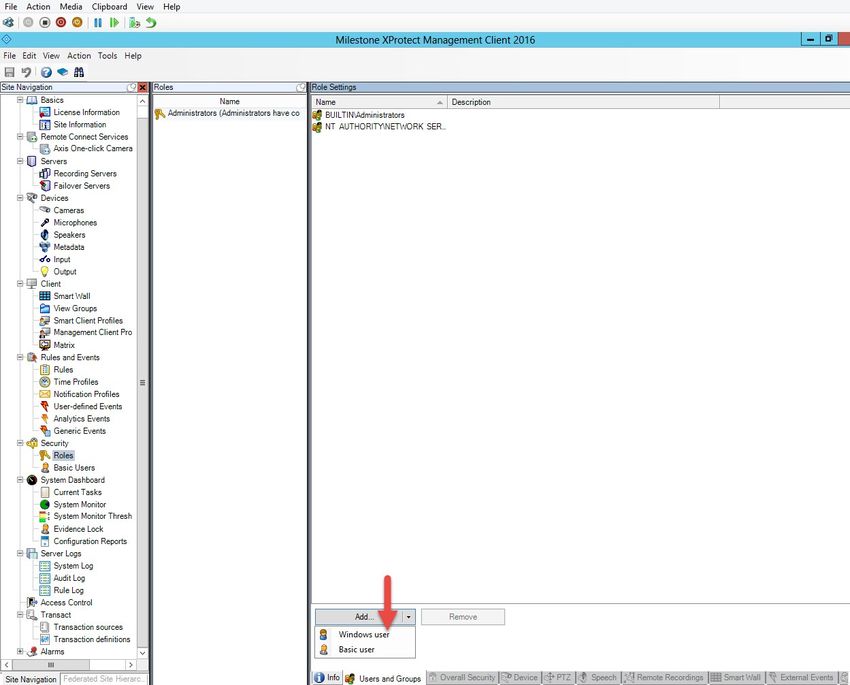This screenshot has width=850, height=685.
Task: Click the green Reset icon in VM toolbar
Action: click(x=114, y=23)
